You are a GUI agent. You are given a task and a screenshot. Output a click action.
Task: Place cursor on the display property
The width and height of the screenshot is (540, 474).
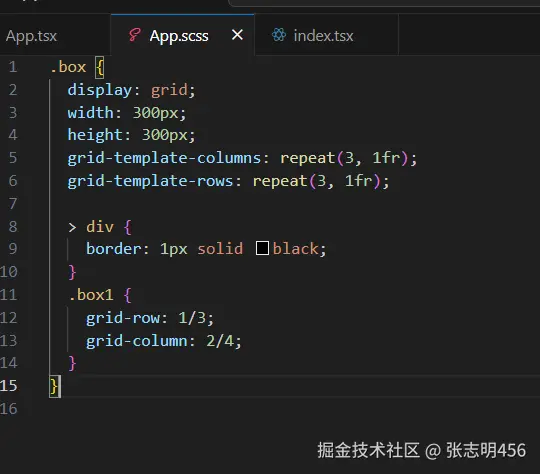click(100, 90)
